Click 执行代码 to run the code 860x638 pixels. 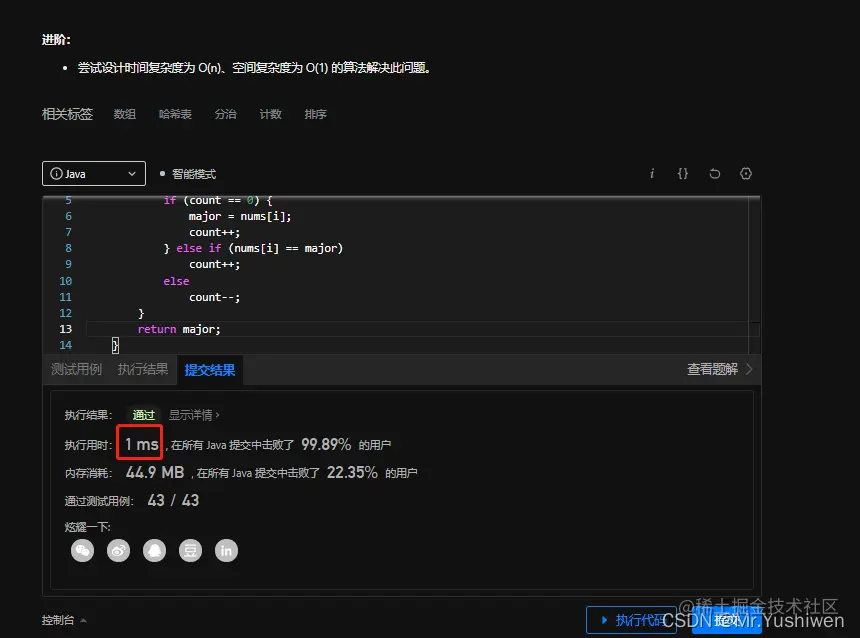(x=632, y=620)
